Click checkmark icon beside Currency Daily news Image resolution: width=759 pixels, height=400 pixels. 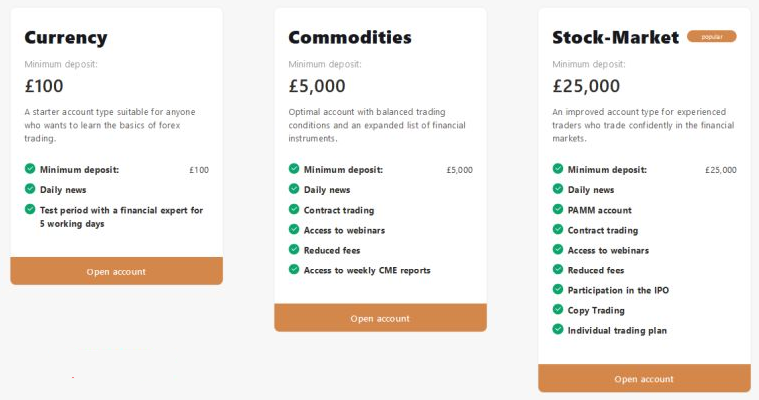coord(30,189)
